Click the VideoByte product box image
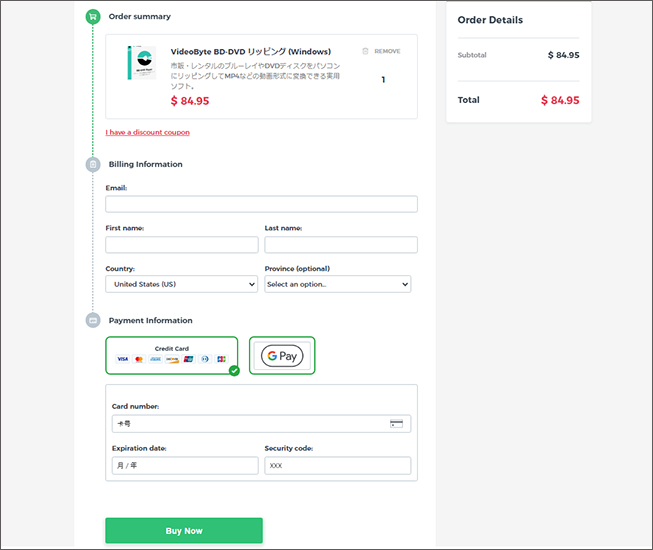The image size is (653, 550). click(142, 62)
